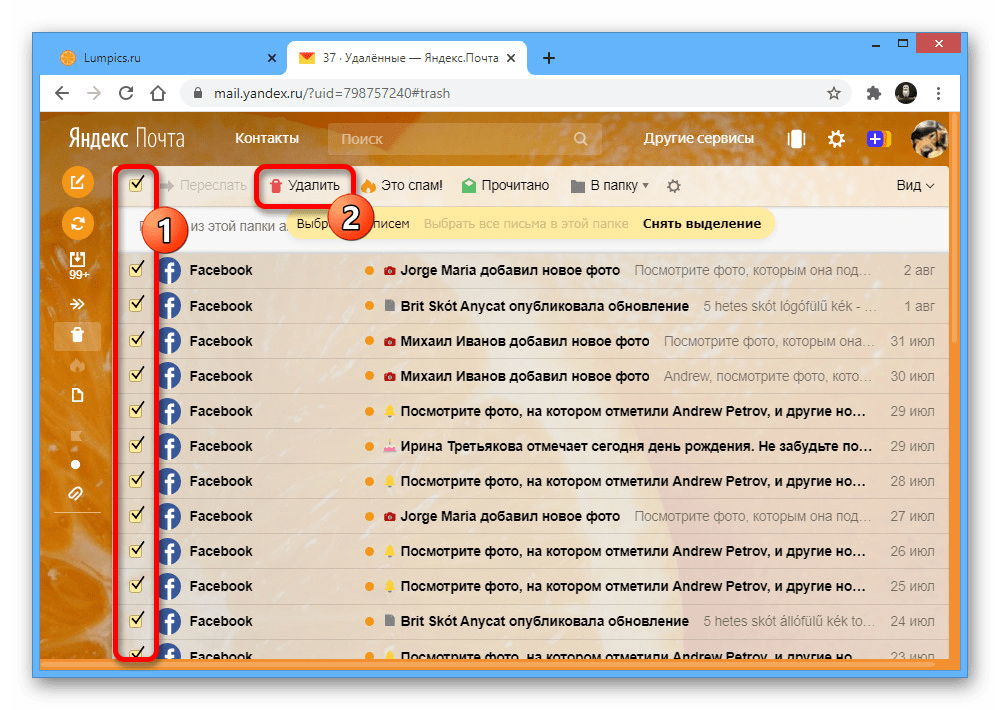Open the В папку dropdown
The image size is (1000, 710).
(x=608, y=185)
